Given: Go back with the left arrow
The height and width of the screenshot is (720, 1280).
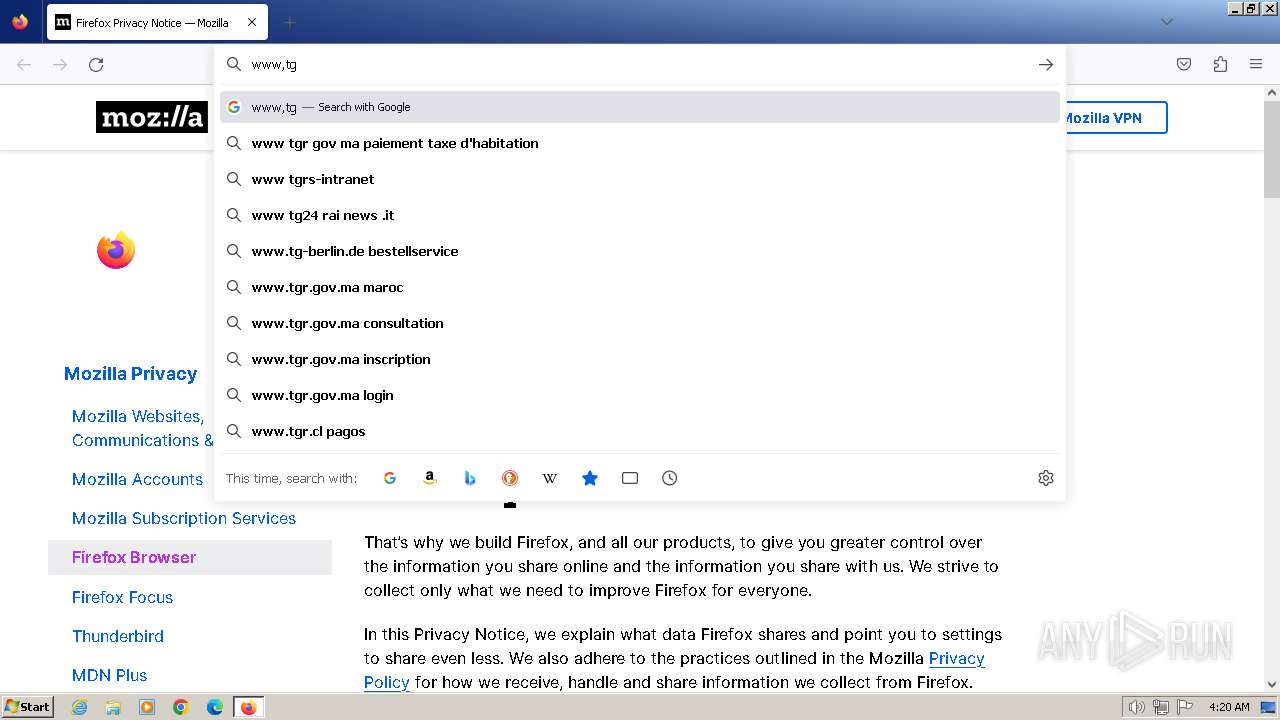Looking at the screenshot, I should 24,65.
